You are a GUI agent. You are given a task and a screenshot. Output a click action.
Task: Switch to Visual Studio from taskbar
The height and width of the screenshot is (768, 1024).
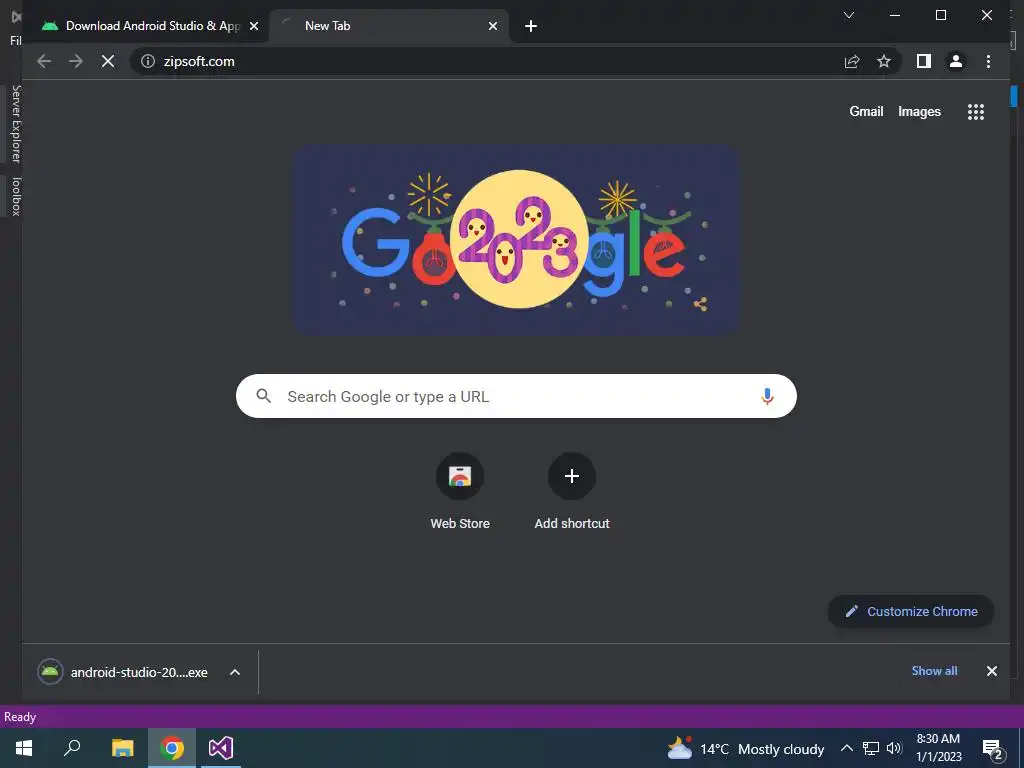(221, 748)
